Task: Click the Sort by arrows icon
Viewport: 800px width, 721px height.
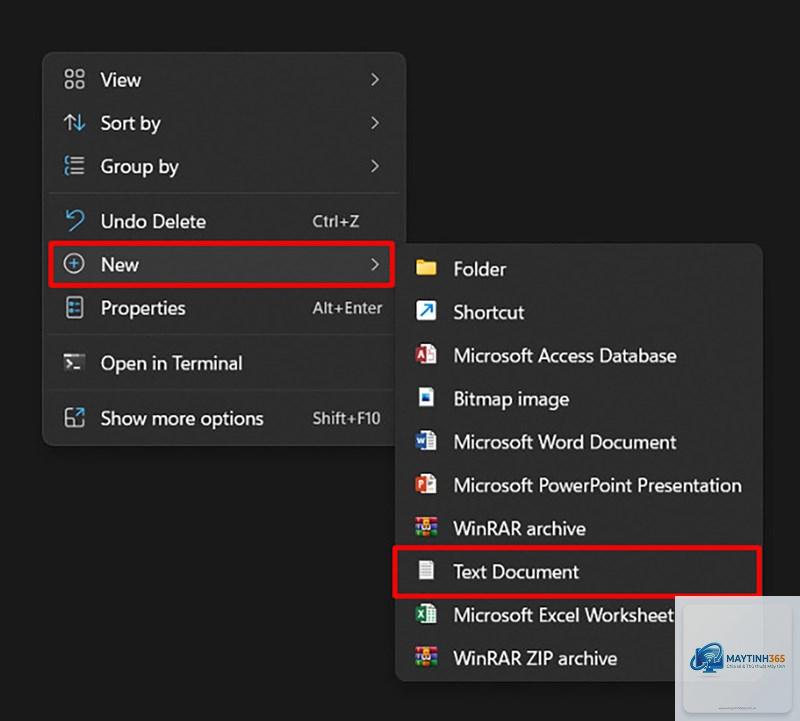Action: [74, 123]
